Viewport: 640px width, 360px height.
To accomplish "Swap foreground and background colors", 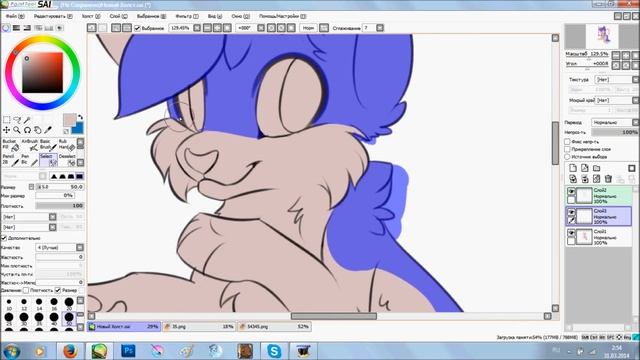I will click(x=80, y=117).
